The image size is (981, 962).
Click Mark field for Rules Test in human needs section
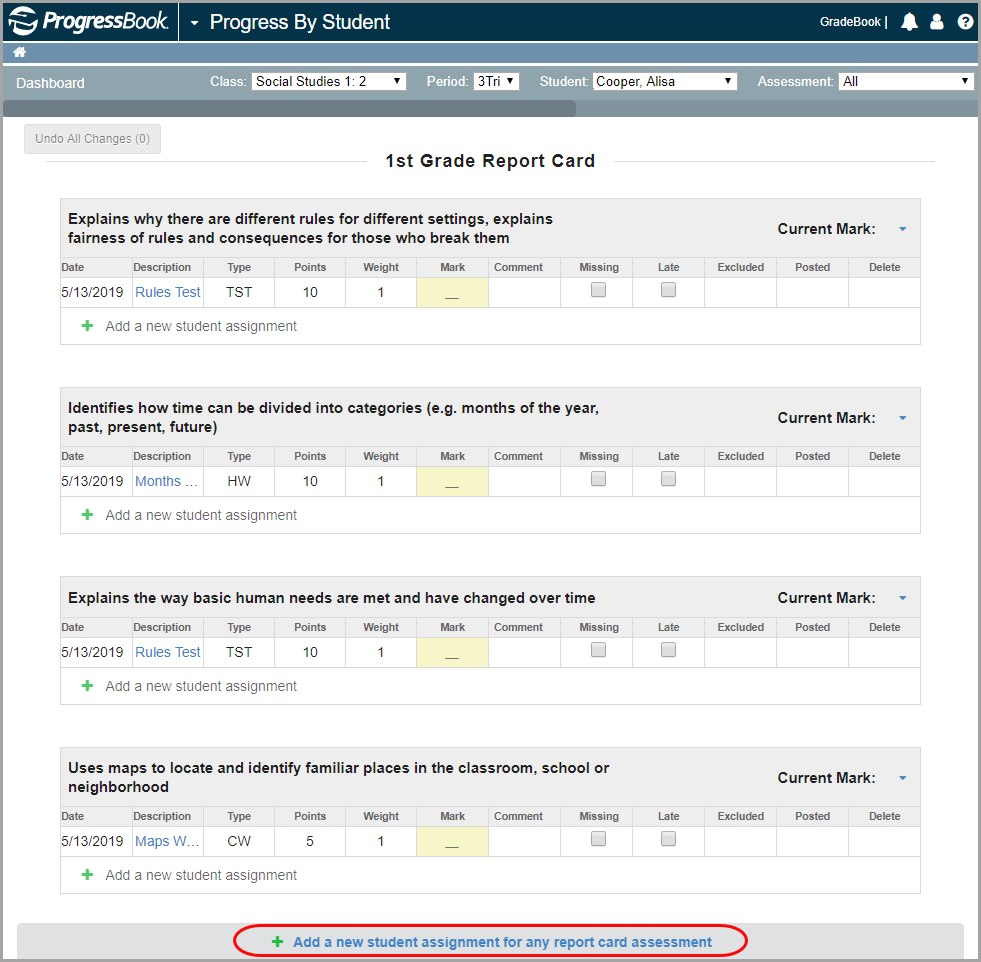(x=452, y=653)
